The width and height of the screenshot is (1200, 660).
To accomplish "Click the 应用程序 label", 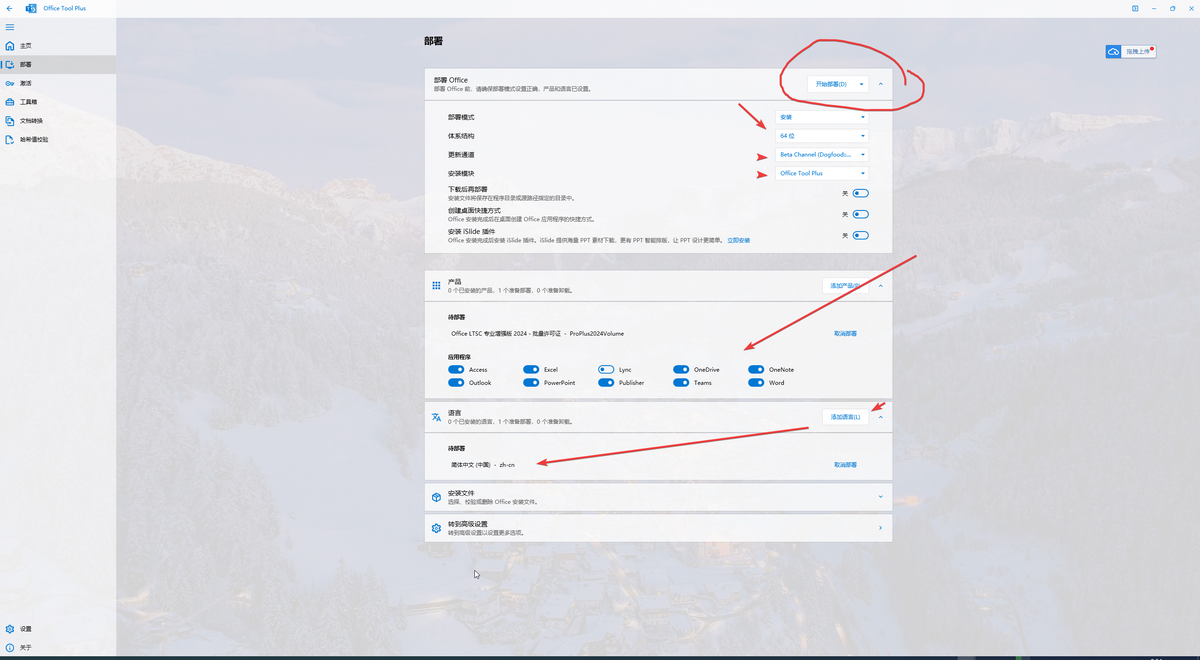I will click(459, 356).
